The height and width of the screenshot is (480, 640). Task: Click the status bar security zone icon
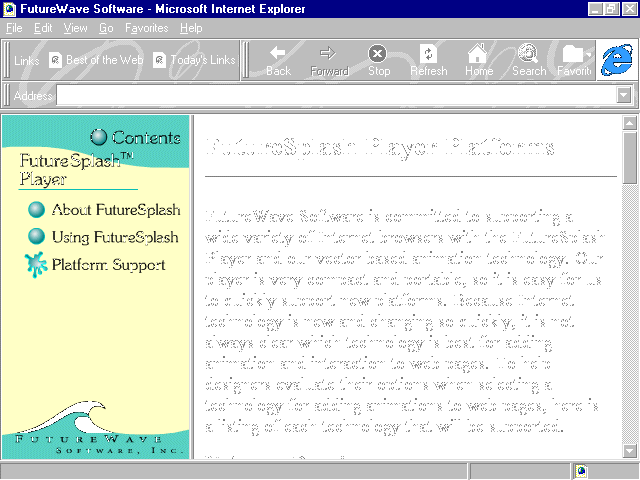[x=581, y=471]
